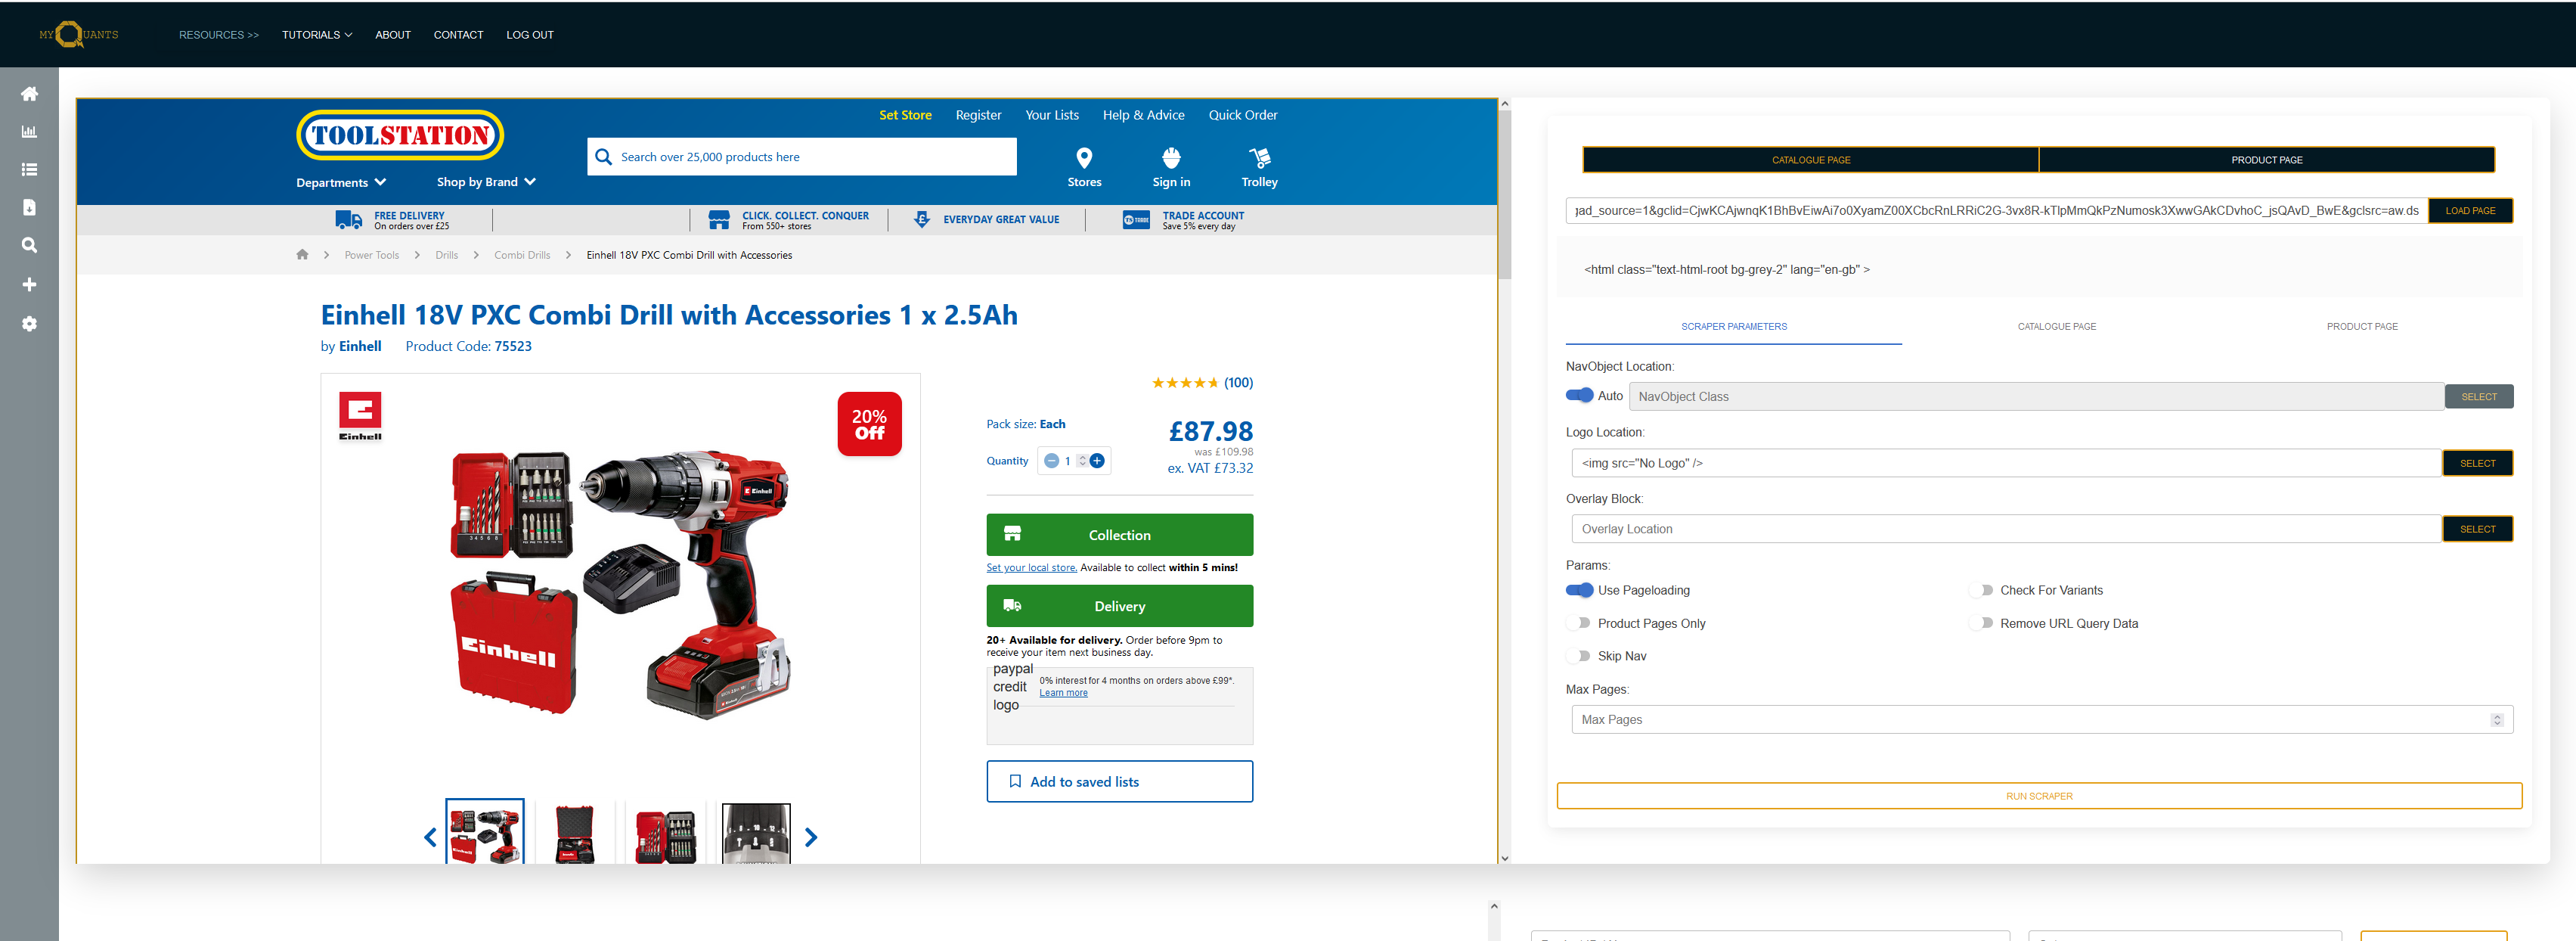Viewport: 2576px width, 941px height.
Task: Switch to the top Product Page tab
Action: 2266,160
